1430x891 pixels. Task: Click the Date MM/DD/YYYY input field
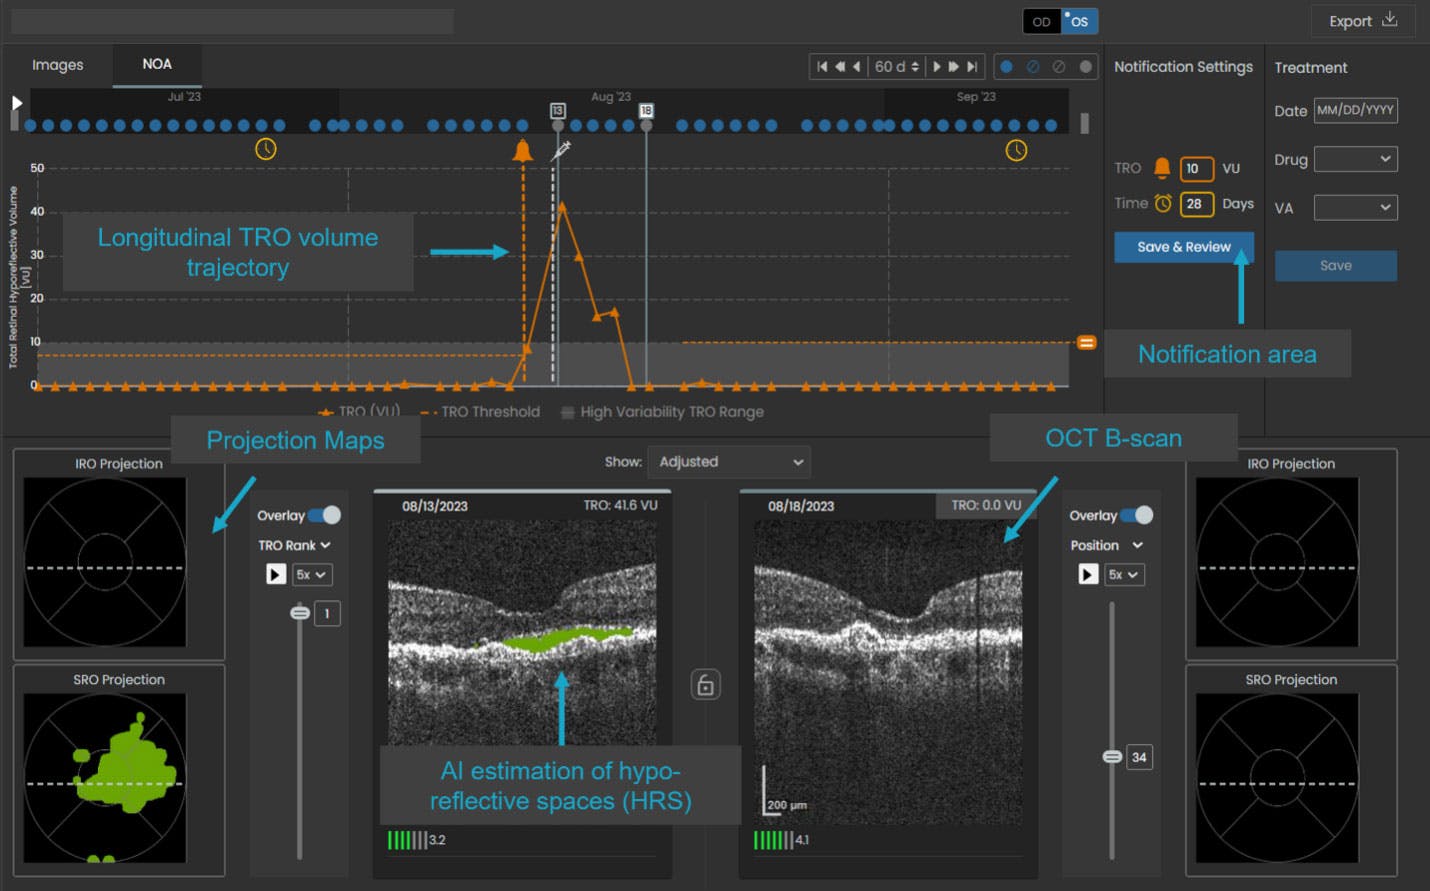(x=1356, y=110)
